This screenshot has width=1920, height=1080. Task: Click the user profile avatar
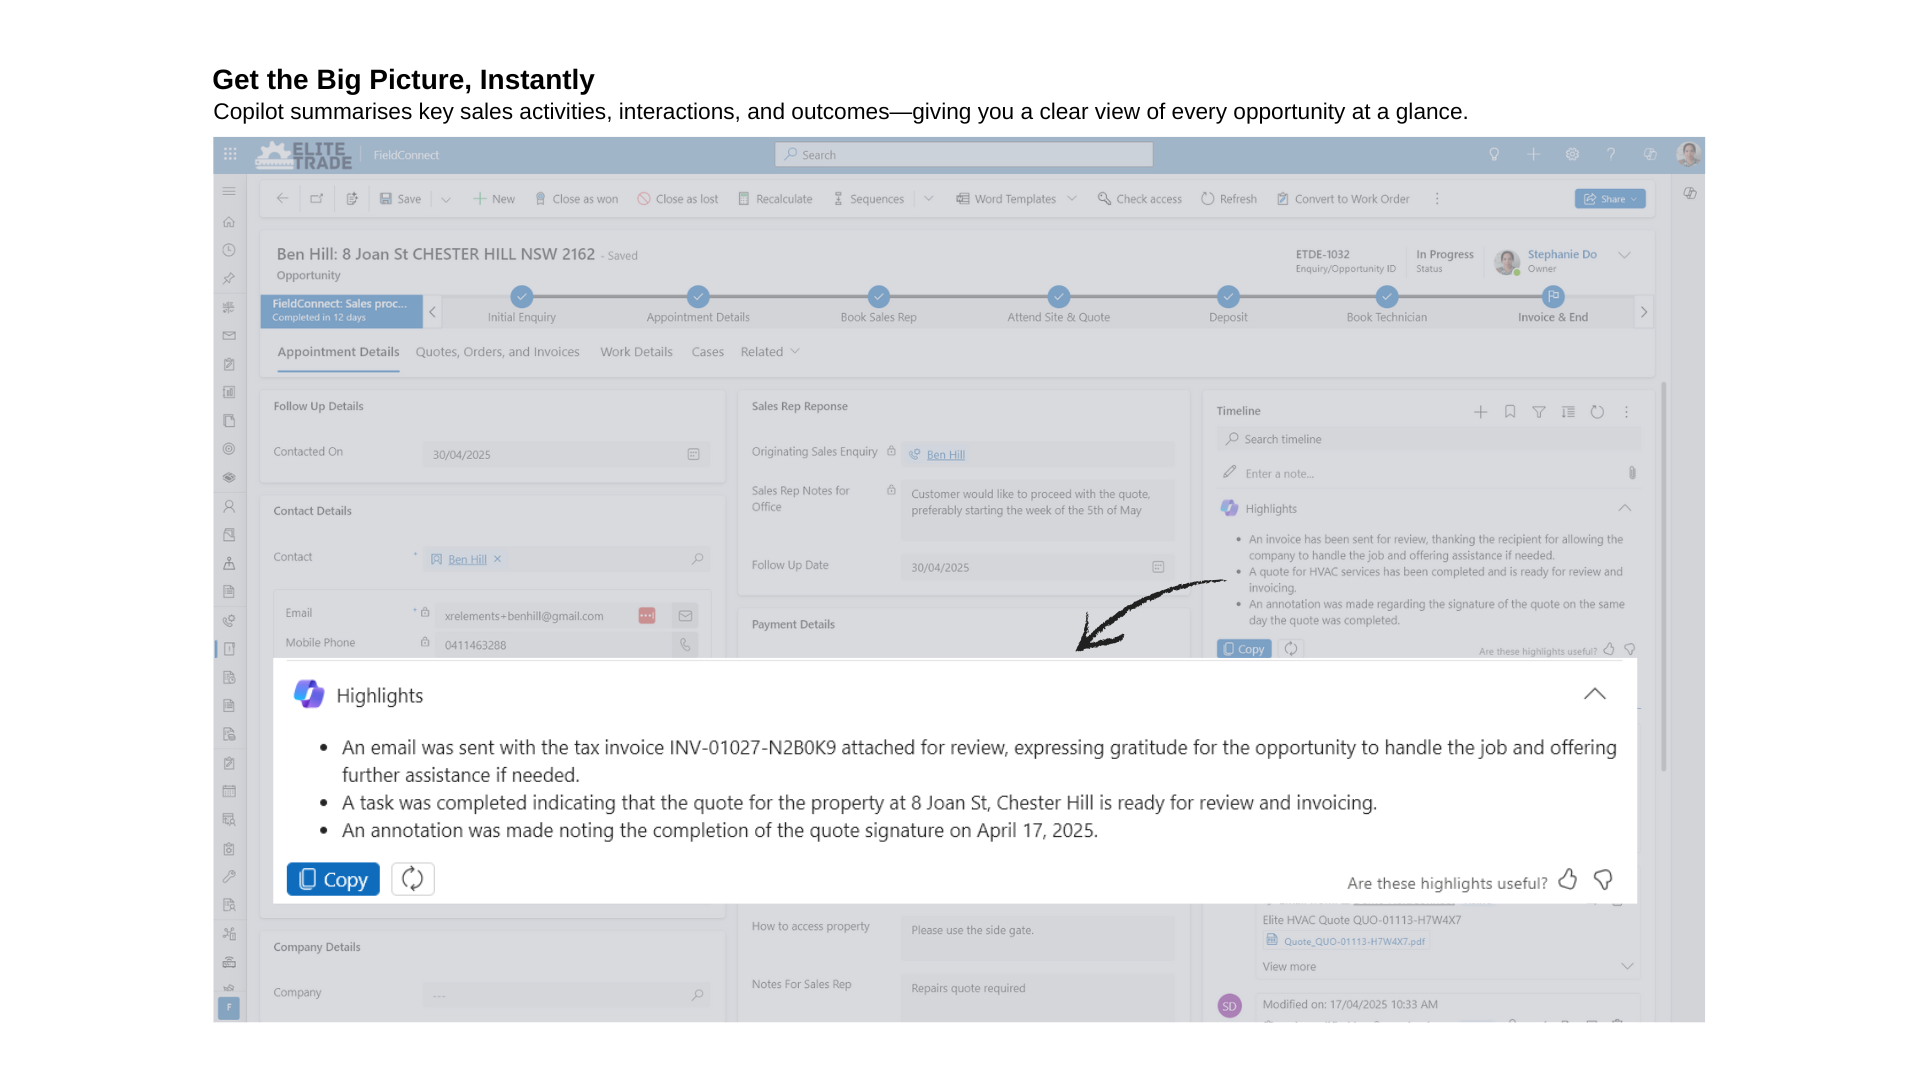tap(1688, 154)
